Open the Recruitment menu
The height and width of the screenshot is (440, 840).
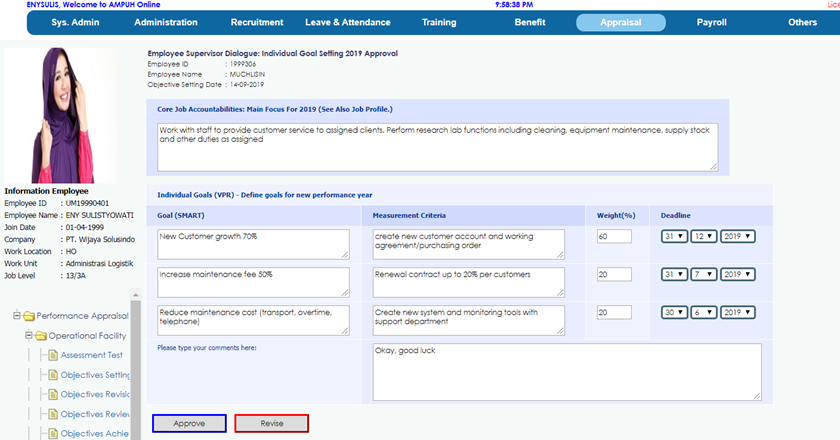point(256,22)
